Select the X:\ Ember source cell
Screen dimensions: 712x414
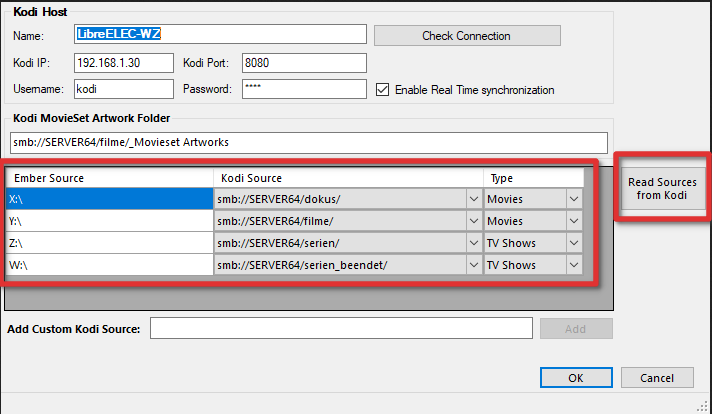tap(109, 199)
